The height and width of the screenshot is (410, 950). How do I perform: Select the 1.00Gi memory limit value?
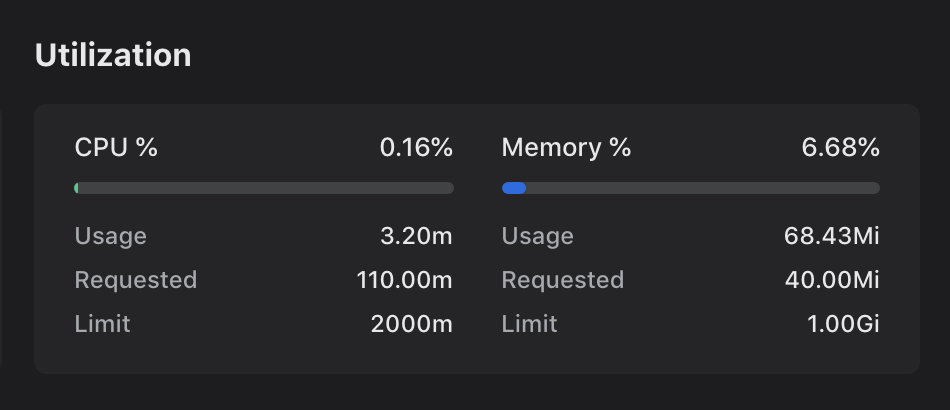(843, 324)
